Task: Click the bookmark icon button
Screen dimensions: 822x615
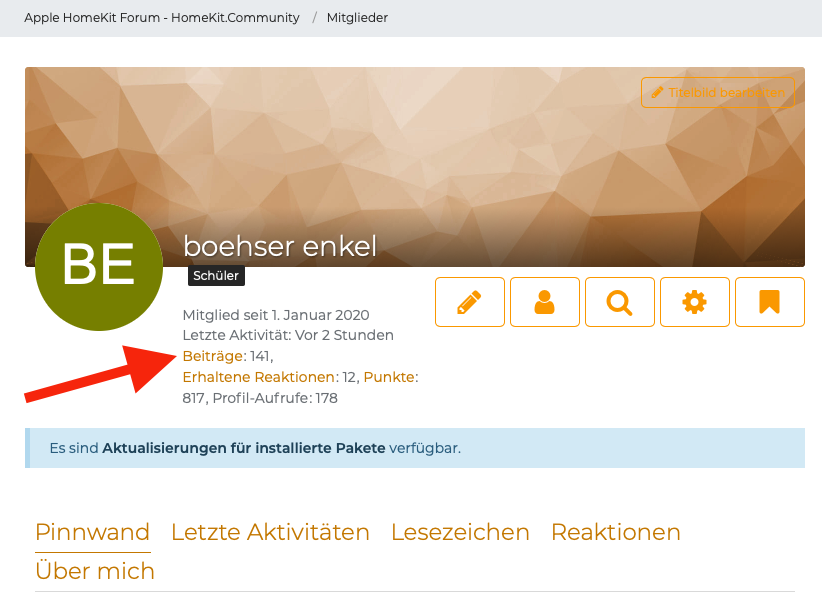Action: click(769, 302)
